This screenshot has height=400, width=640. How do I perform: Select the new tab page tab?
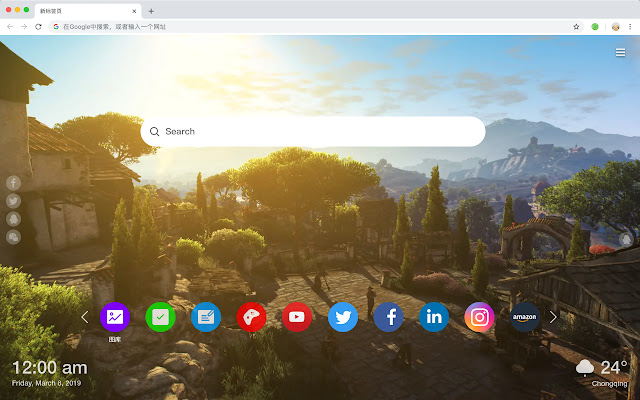(88, 11)
